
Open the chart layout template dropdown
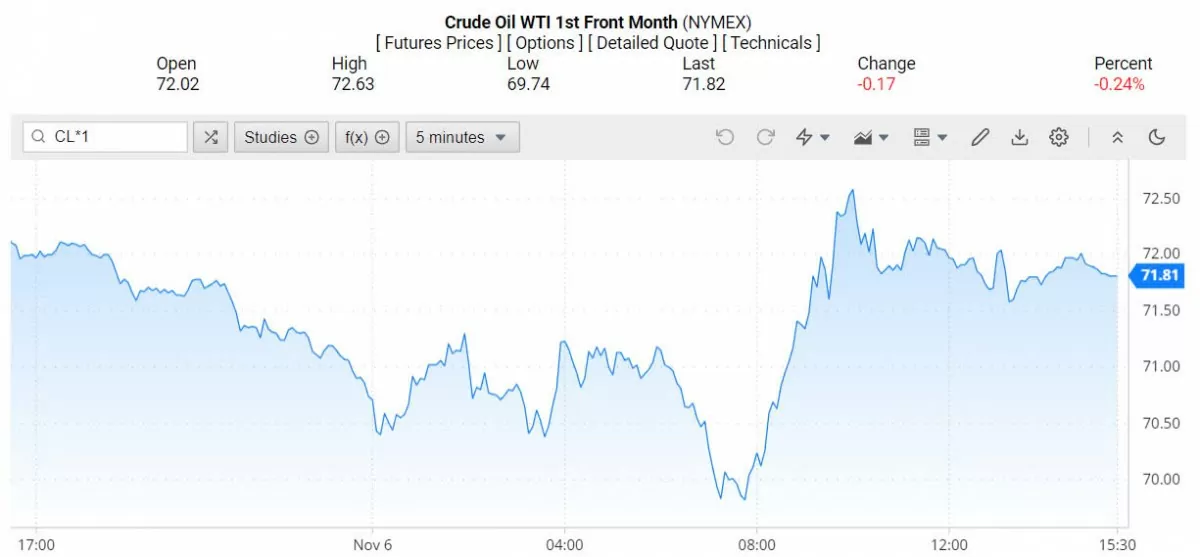(930, 137)
